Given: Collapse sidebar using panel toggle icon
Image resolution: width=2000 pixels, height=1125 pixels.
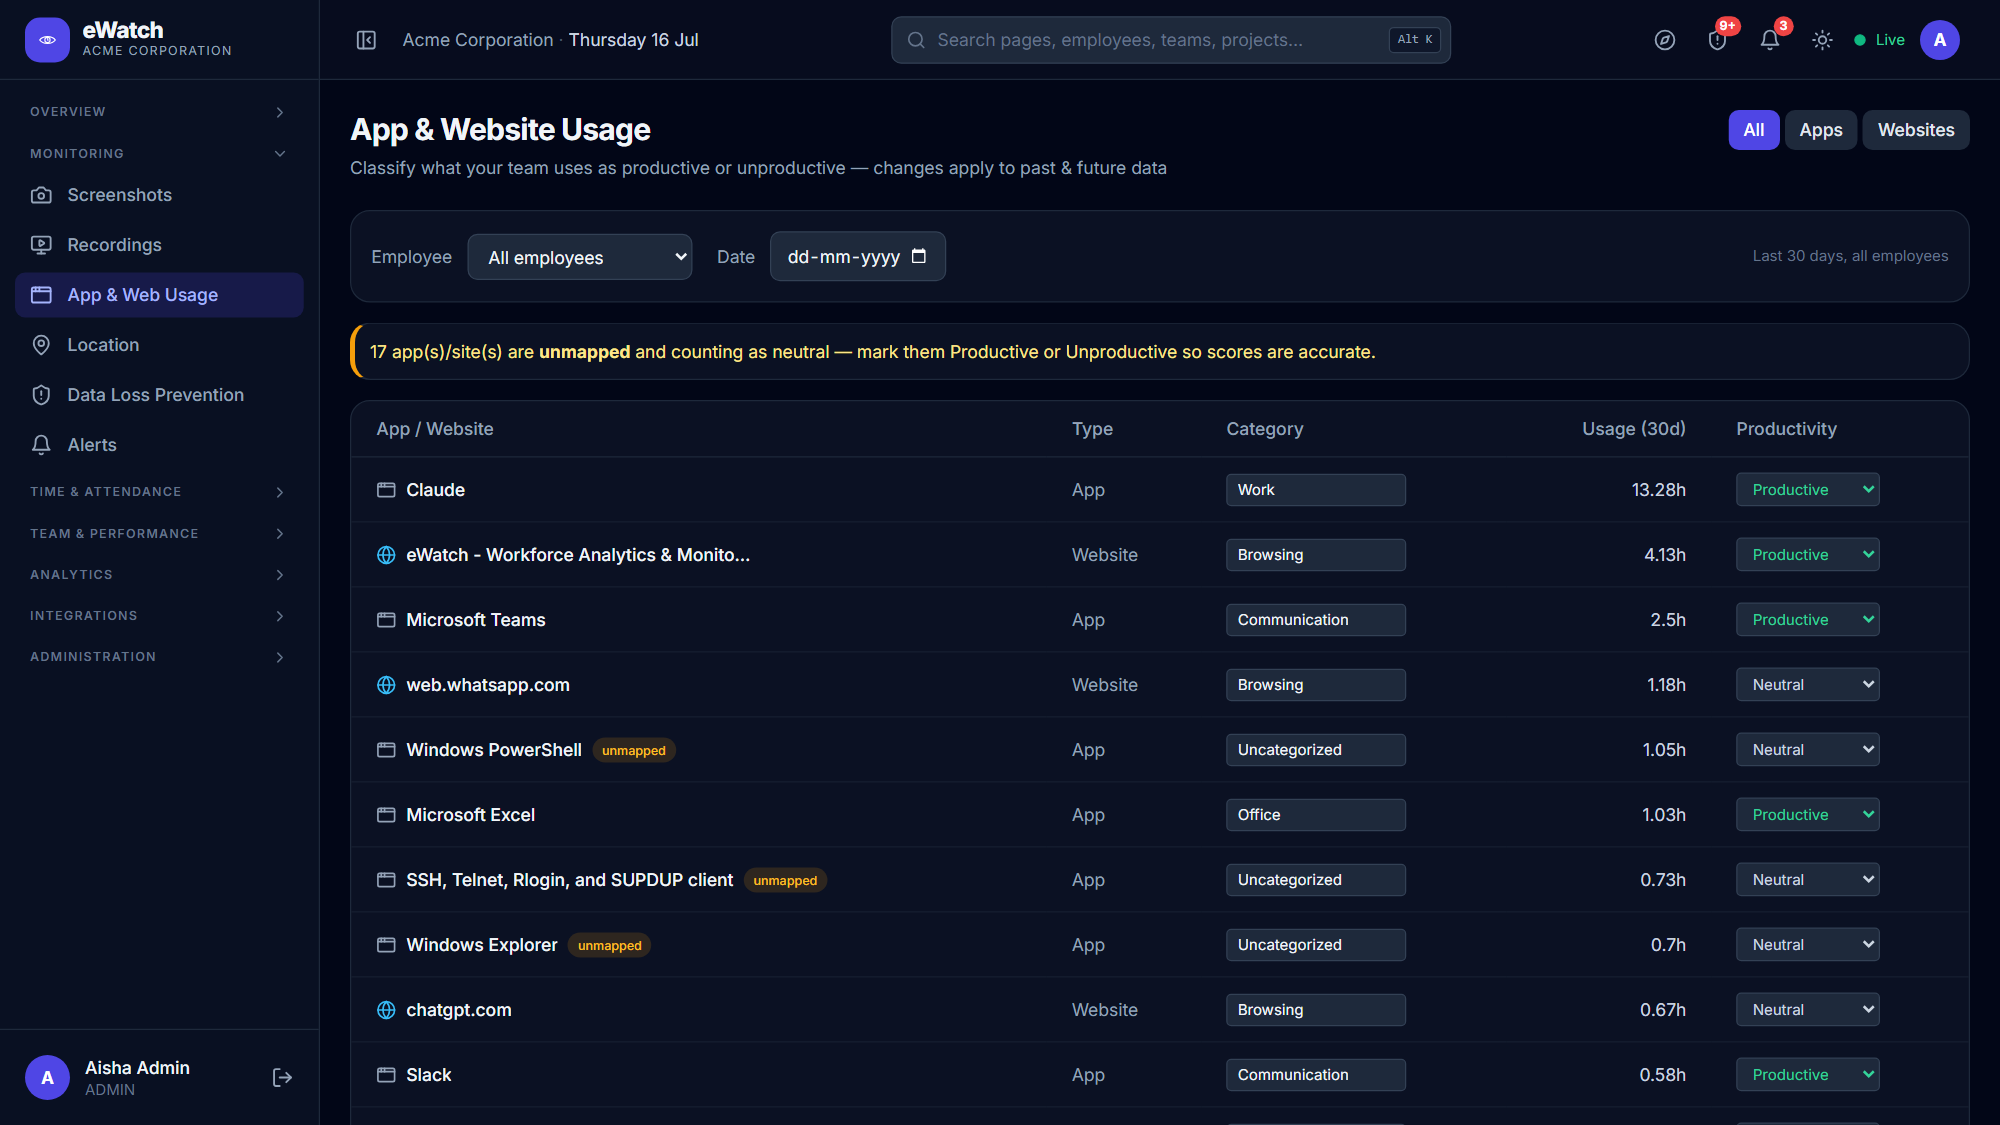Looking at the screenshot, I should pos(366,40).
